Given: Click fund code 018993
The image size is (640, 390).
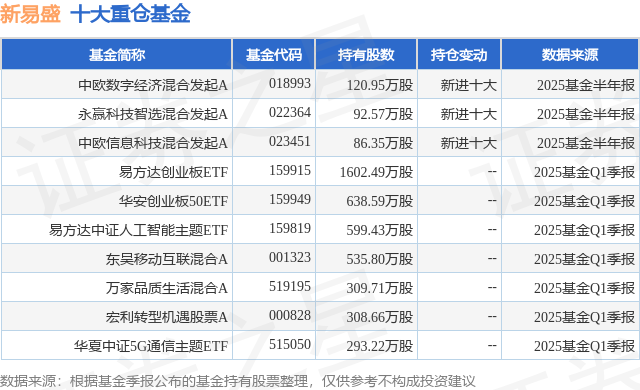Looking at the screenshot, I should (290, 84).
